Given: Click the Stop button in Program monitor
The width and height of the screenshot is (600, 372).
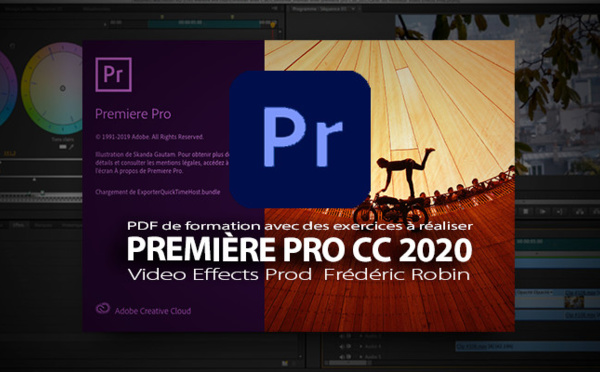Looking at the screenshot, I should click(x=526, y=211).
